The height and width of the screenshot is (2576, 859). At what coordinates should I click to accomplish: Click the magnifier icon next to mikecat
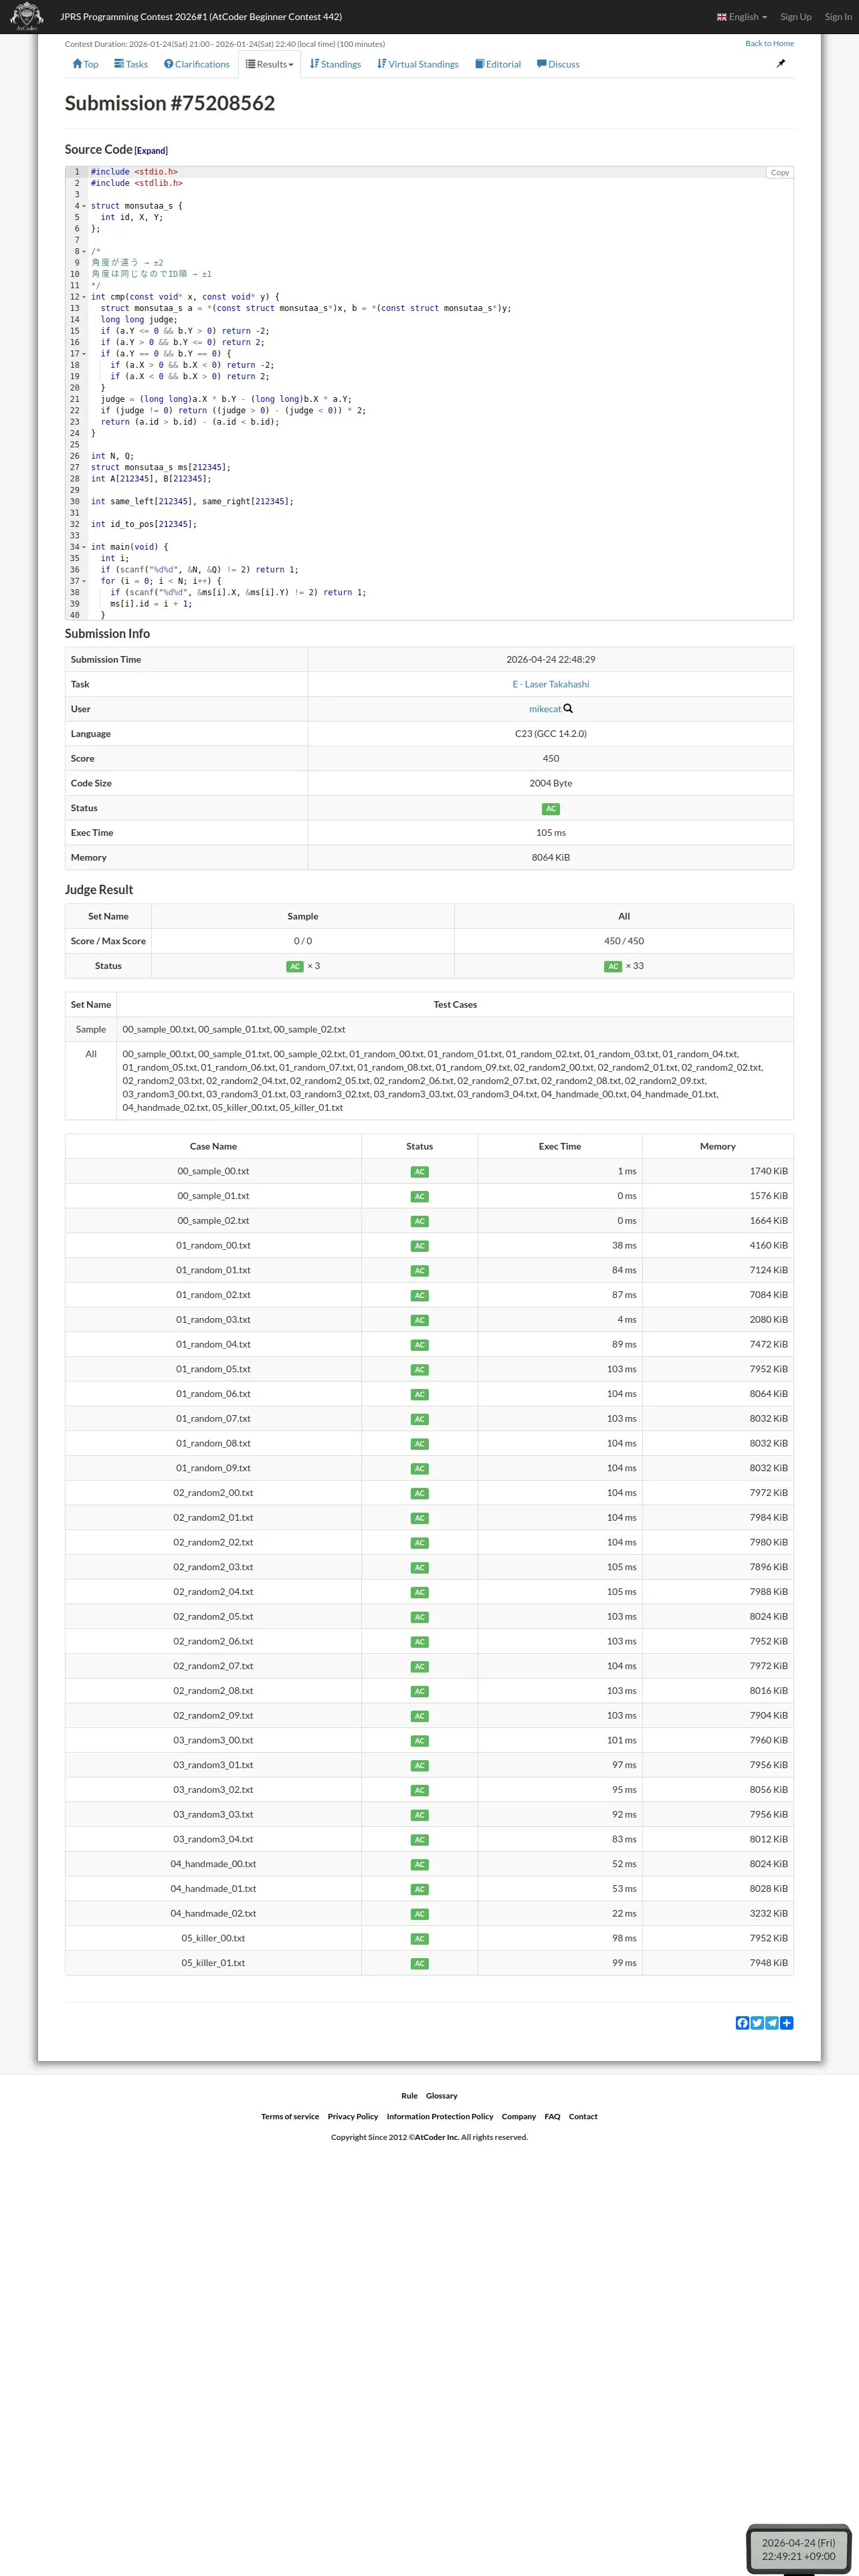(568, 709)
